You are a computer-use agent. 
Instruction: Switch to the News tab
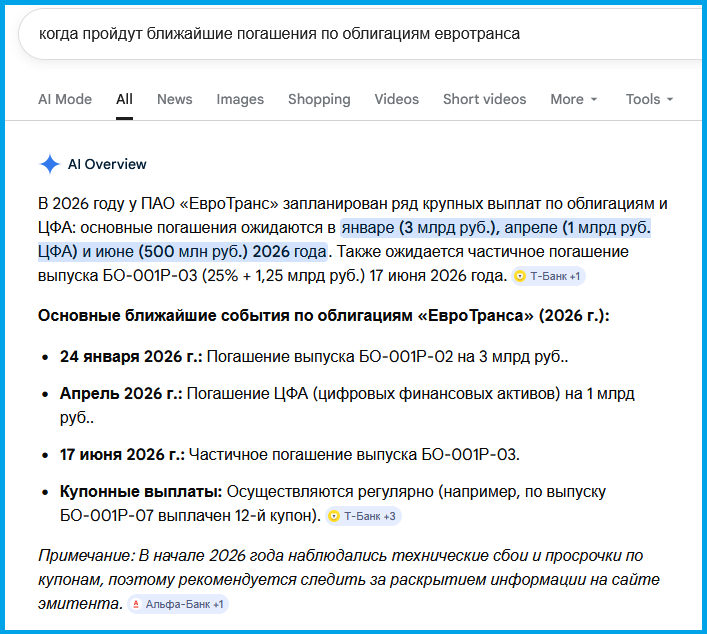(174, 99)
